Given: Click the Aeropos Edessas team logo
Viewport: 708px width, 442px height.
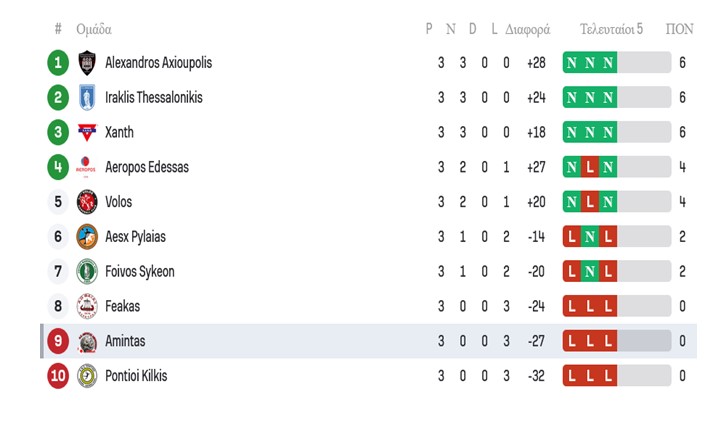Looking at the screenshot, I should click(87, 167).
